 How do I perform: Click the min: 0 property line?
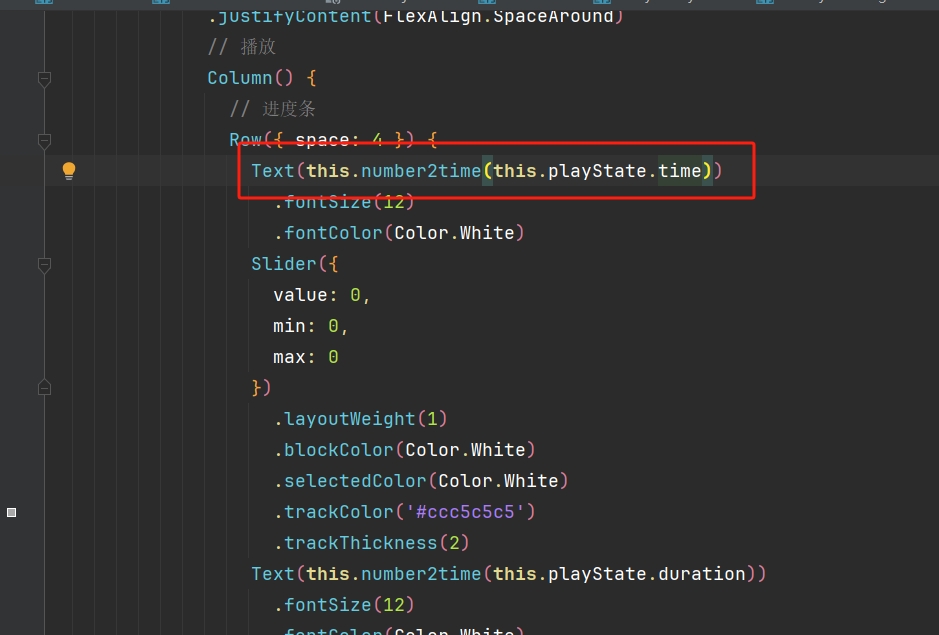311,326
